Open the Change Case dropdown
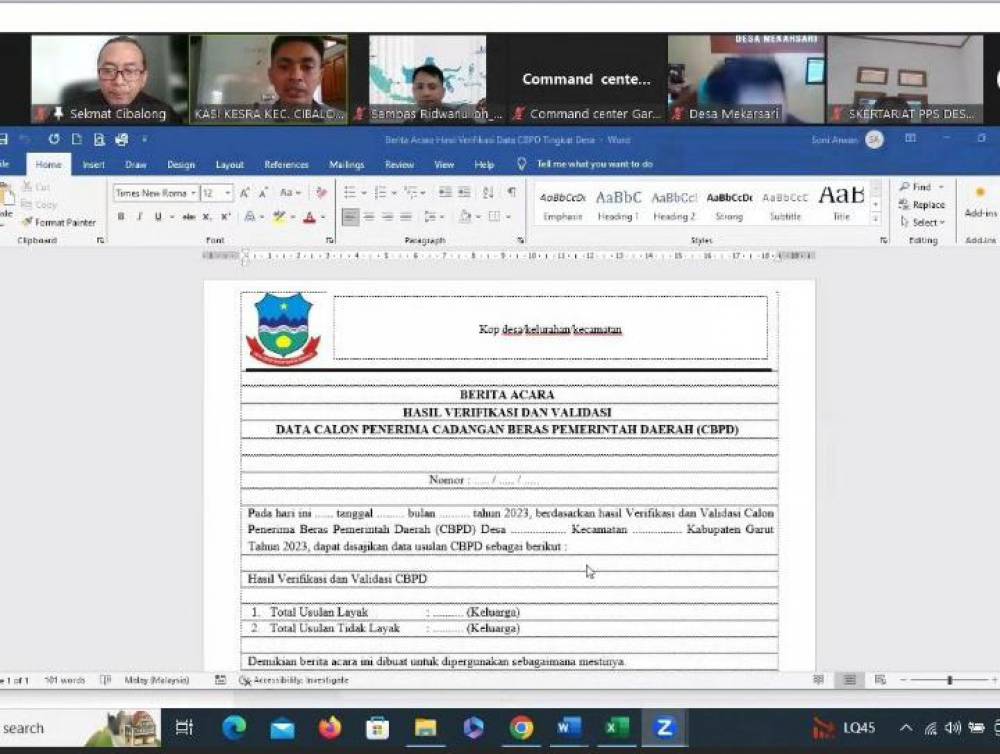Image resolution: width=1000 pixels, height=754 pixels. (x=290, y=193)
